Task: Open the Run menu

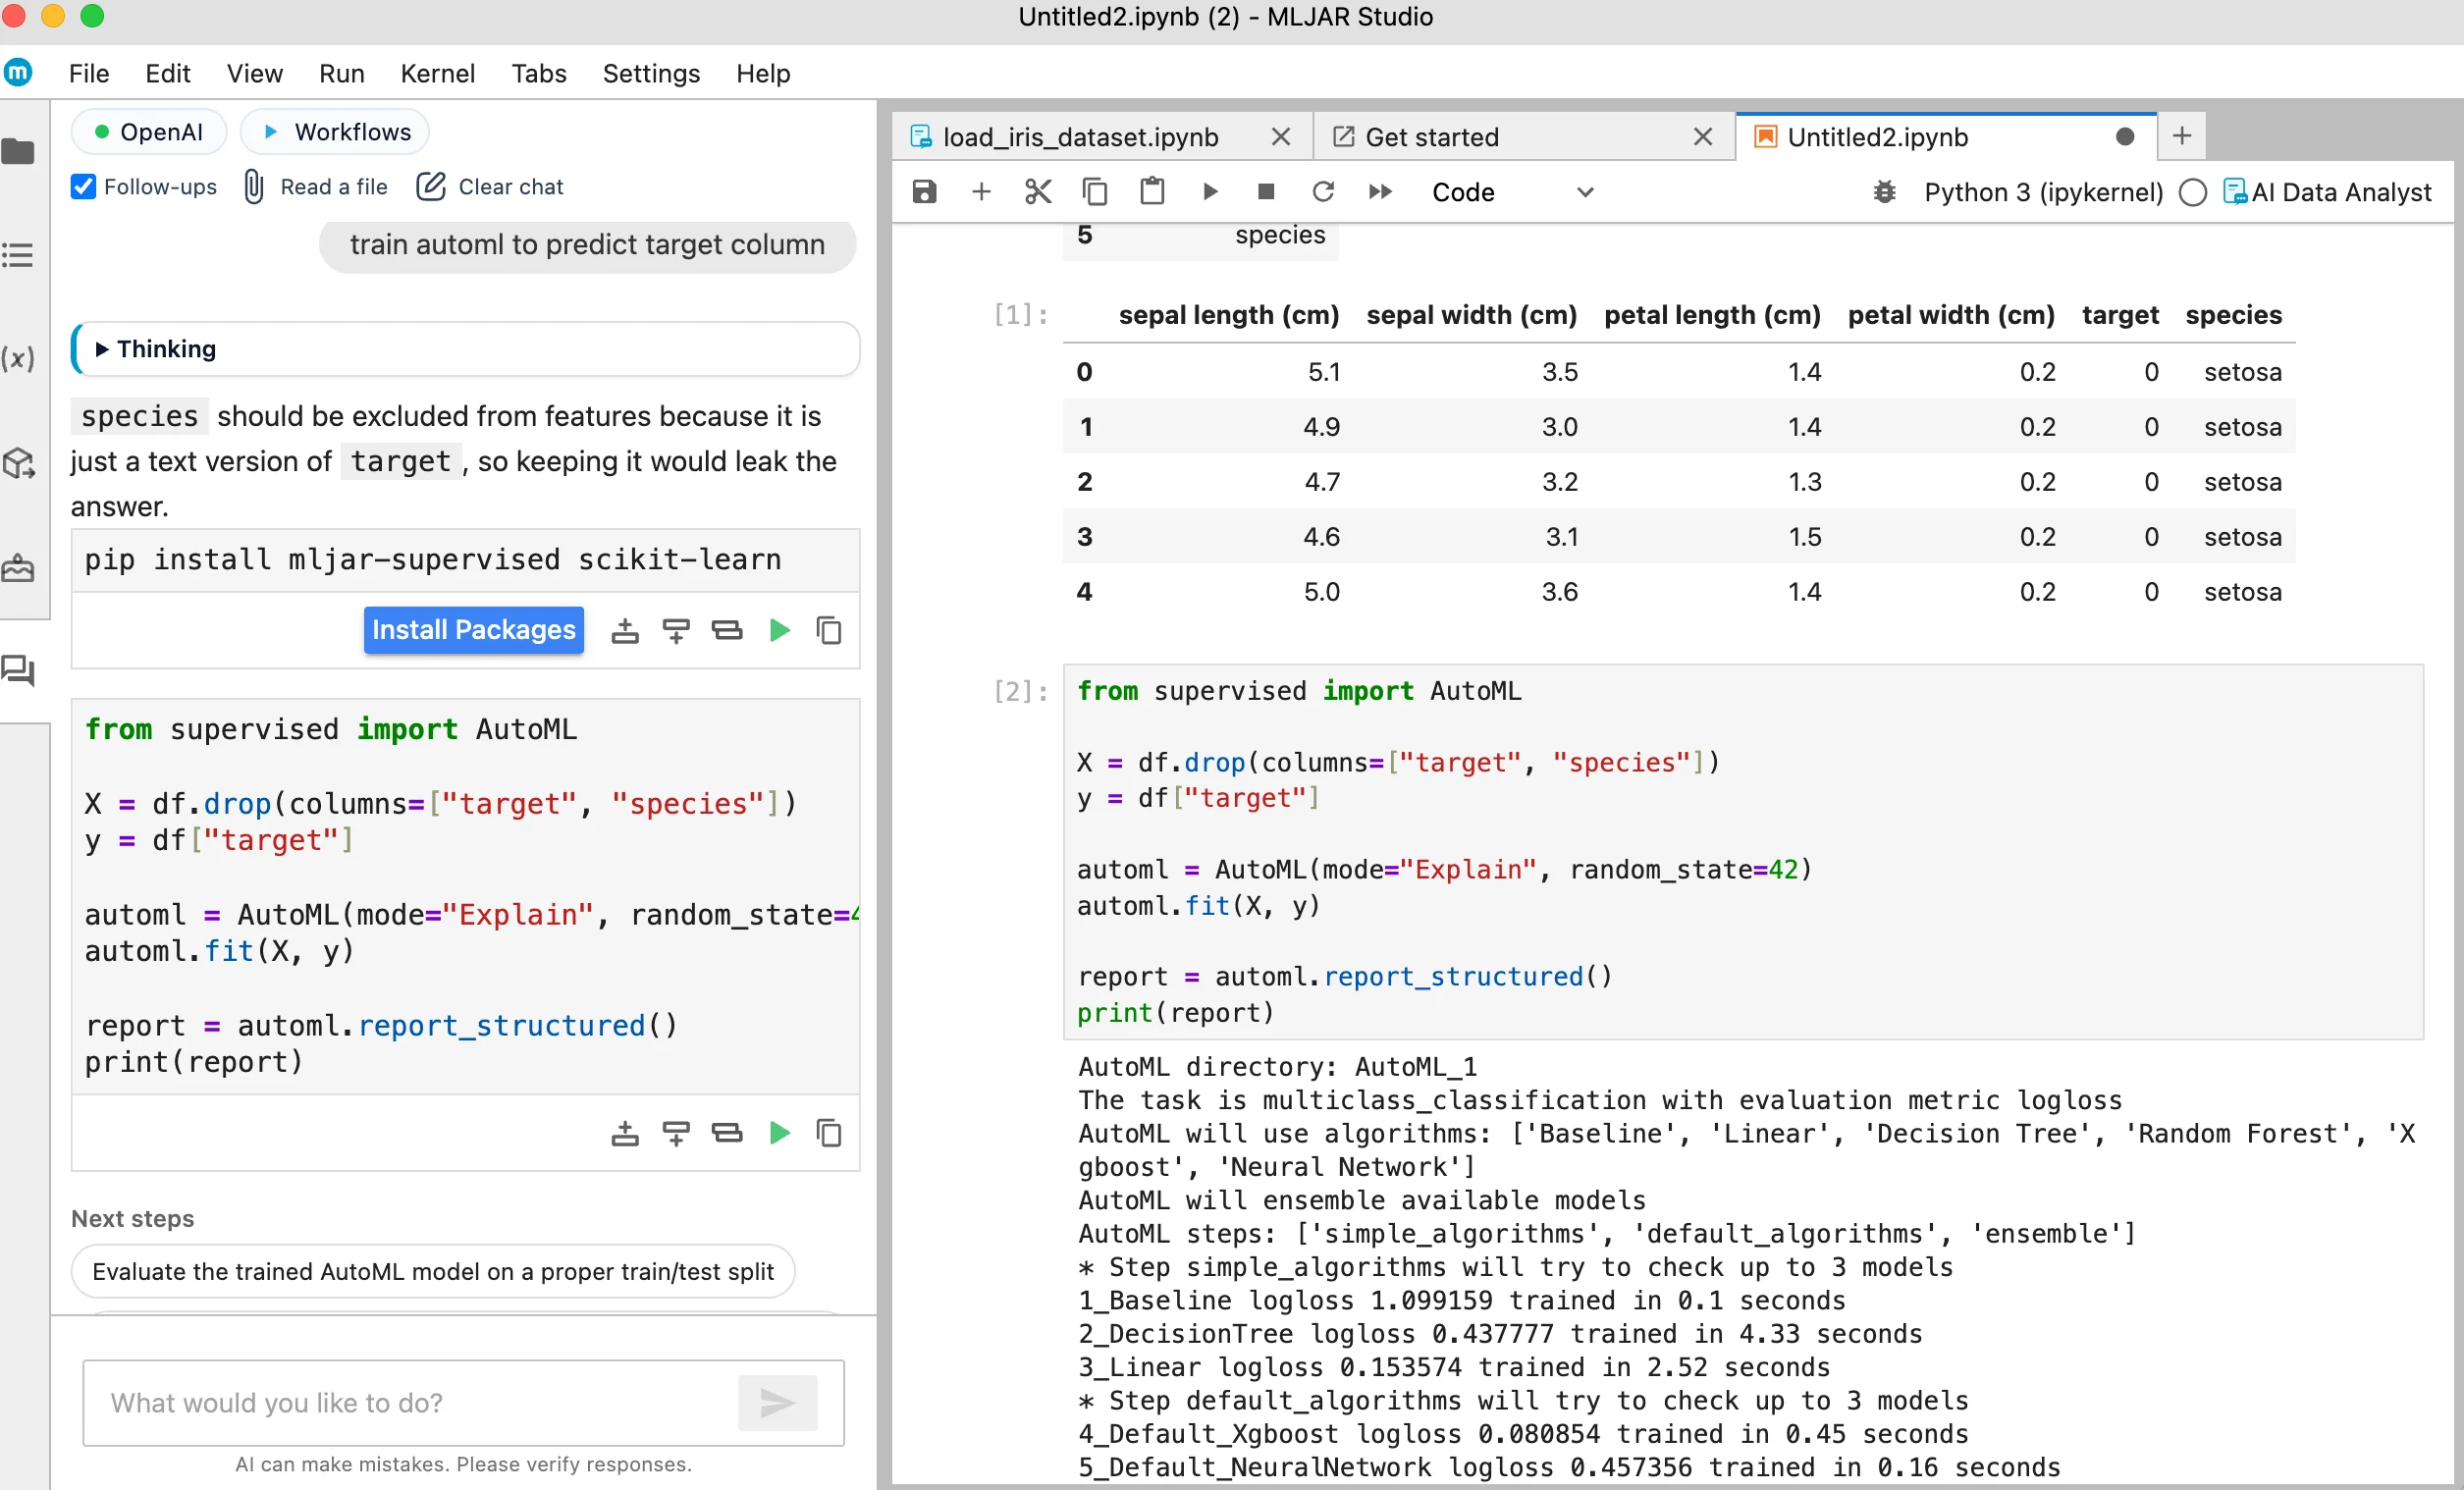Action: (341, 73)
